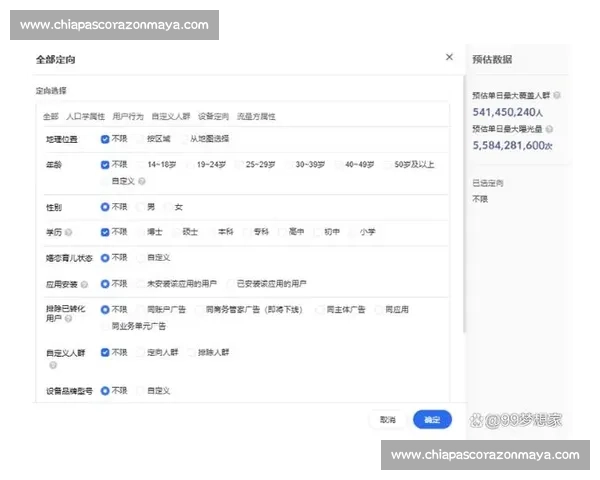600x480 pixels.
Task: Check the 40~49岁 age option
Action: [339, 165]
